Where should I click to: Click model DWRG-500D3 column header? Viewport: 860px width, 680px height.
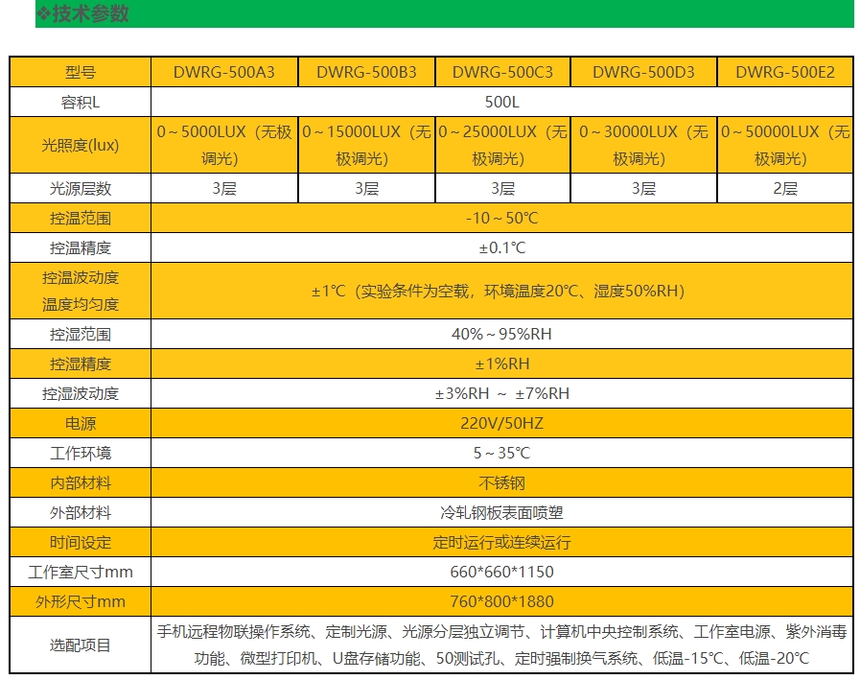pos(643,72)
